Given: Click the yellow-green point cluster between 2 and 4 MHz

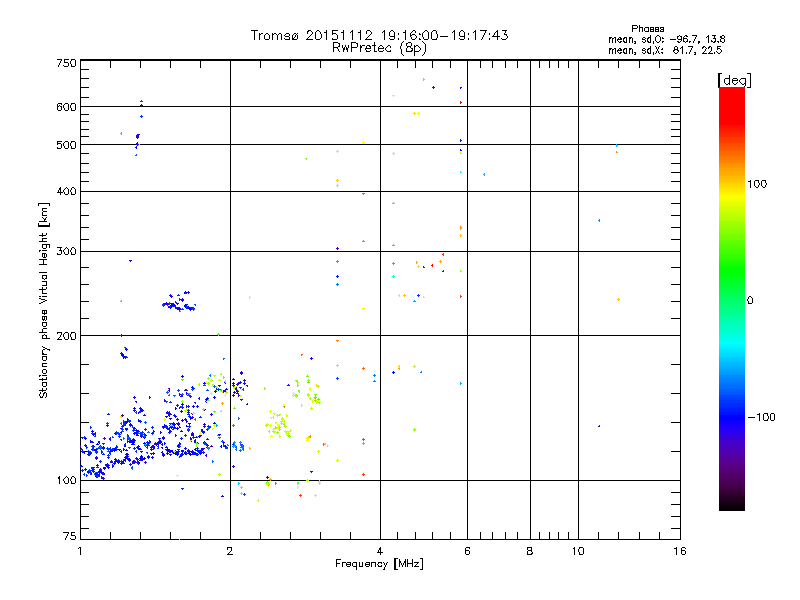Looking at the screenshot, I should [x=278, y=424].
